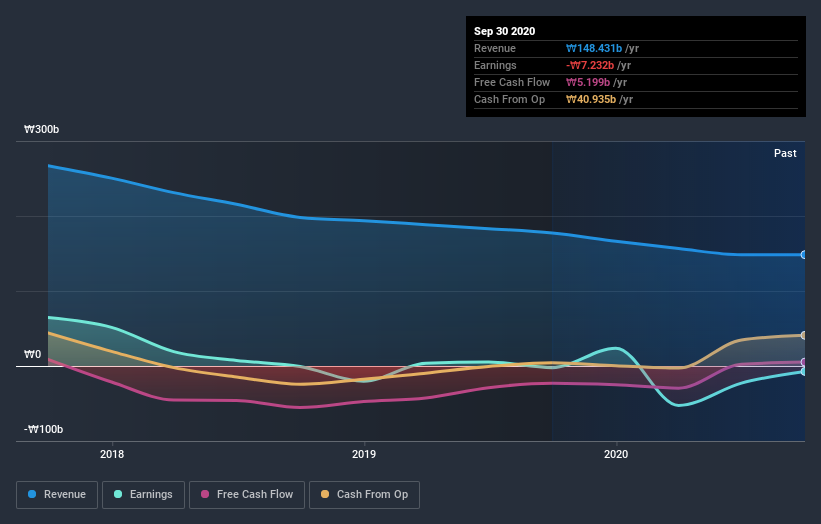Click the ₩300b y-axis label

[x=41, y=129]
